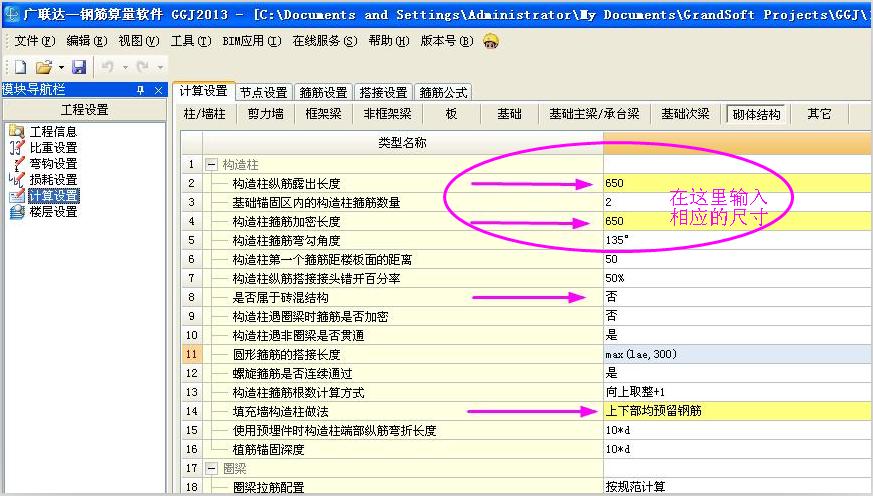
Task: Click 填充墙构造柱做法 value 上下部均预留钢筋
Action: [738, 411]
